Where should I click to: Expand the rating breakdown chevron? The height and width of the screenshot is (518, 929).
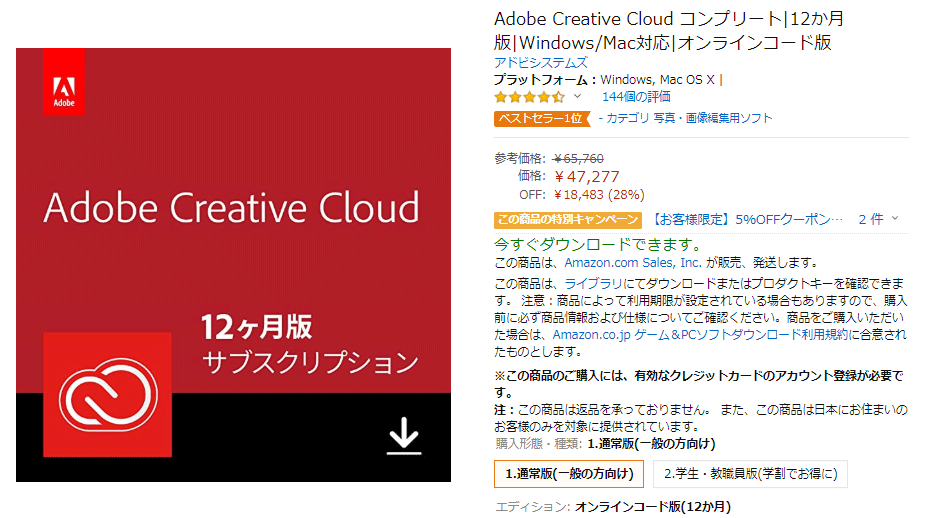coord(578,97)
